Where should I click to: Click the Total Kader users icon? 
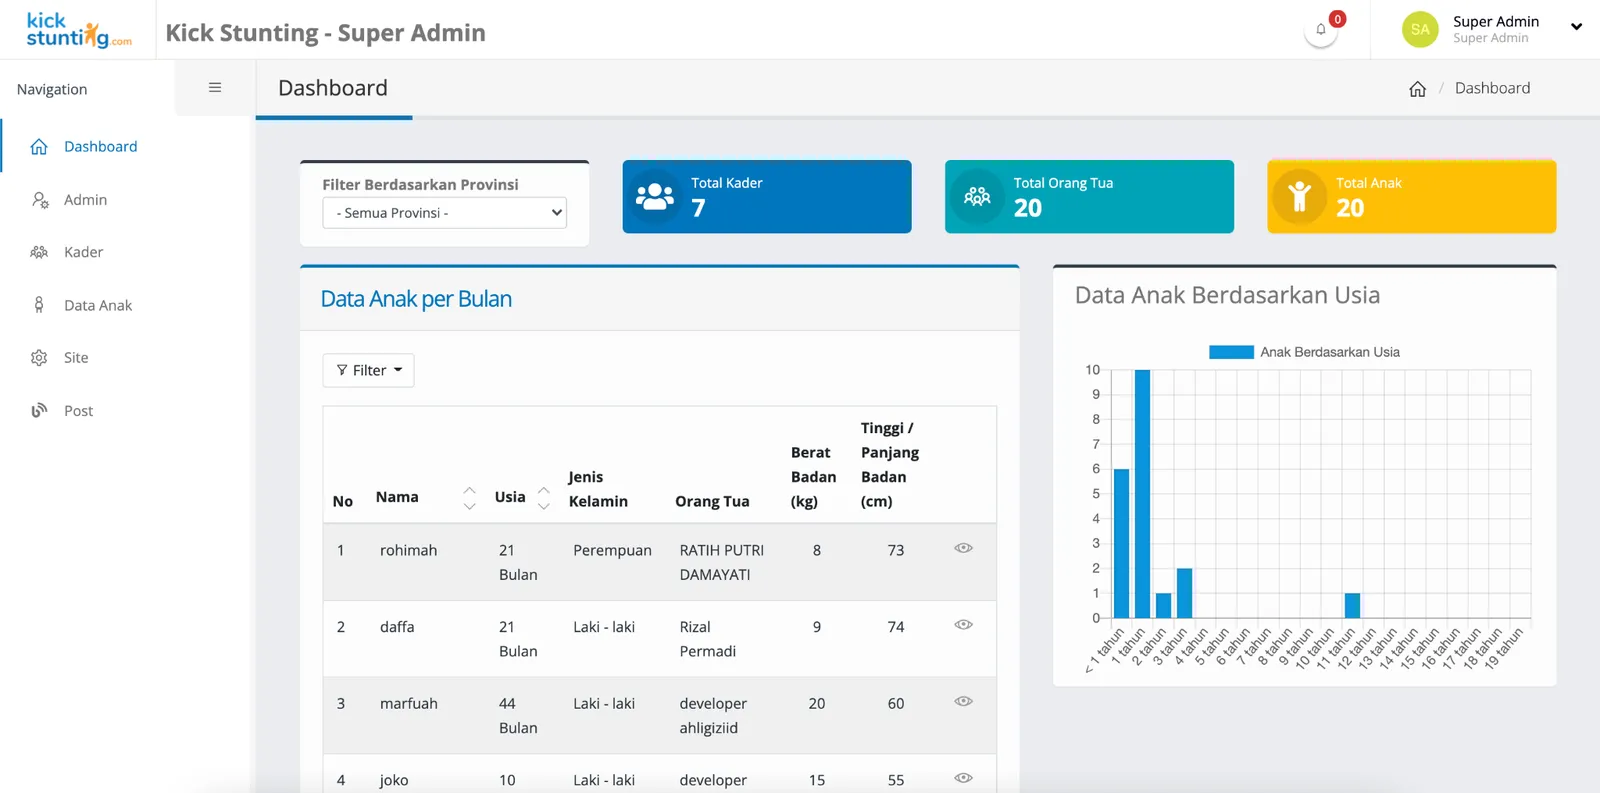click(x=655, y=197)
